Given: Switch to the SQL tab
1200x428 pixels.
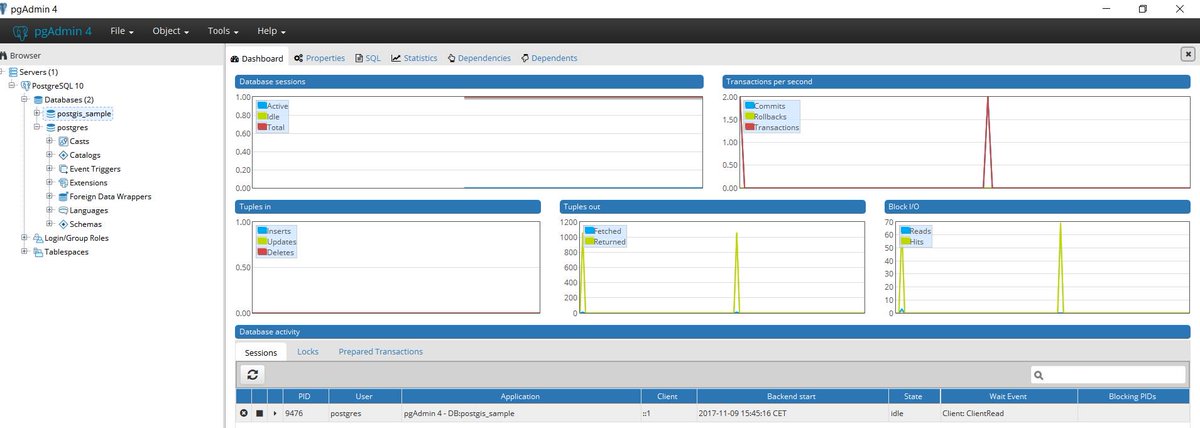Looking at the screenshot, I should (368, 58).
